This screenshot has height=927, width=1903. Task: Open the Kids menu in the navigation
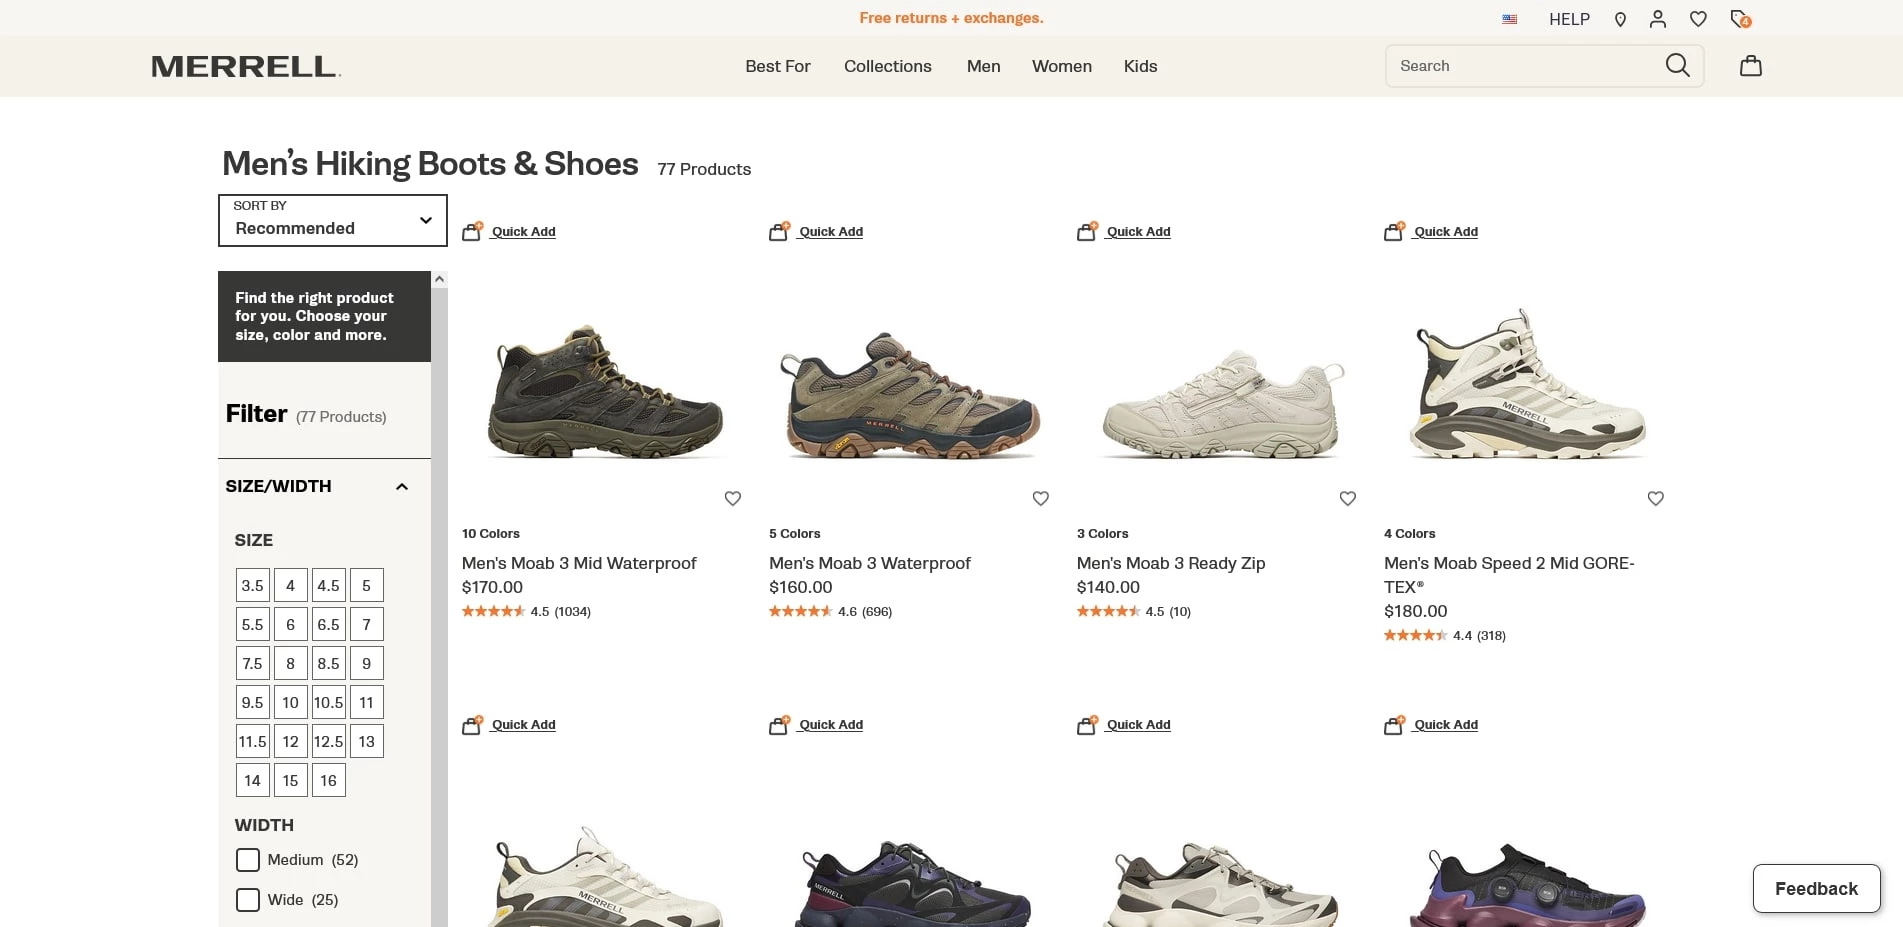tap(1140, 66)
